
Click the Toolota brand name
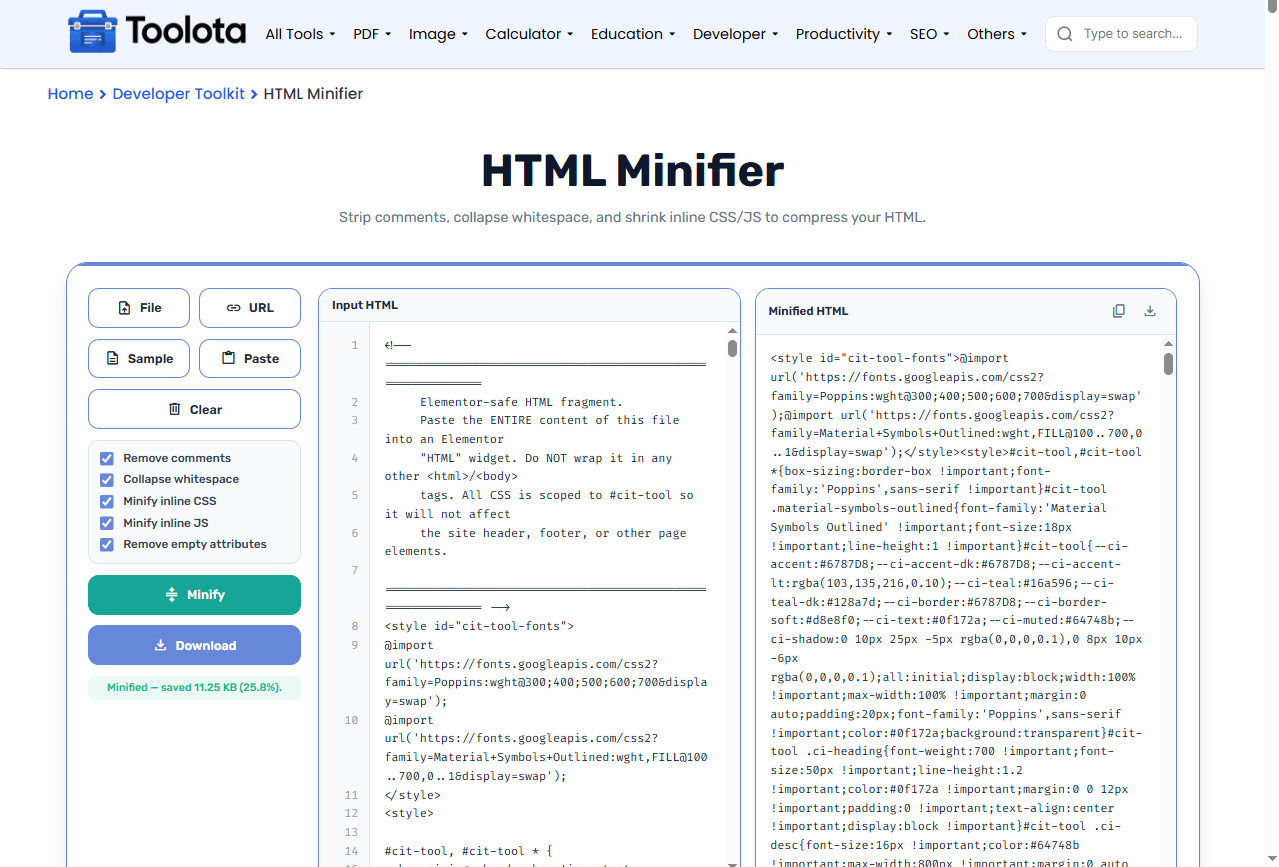[186, 32]
